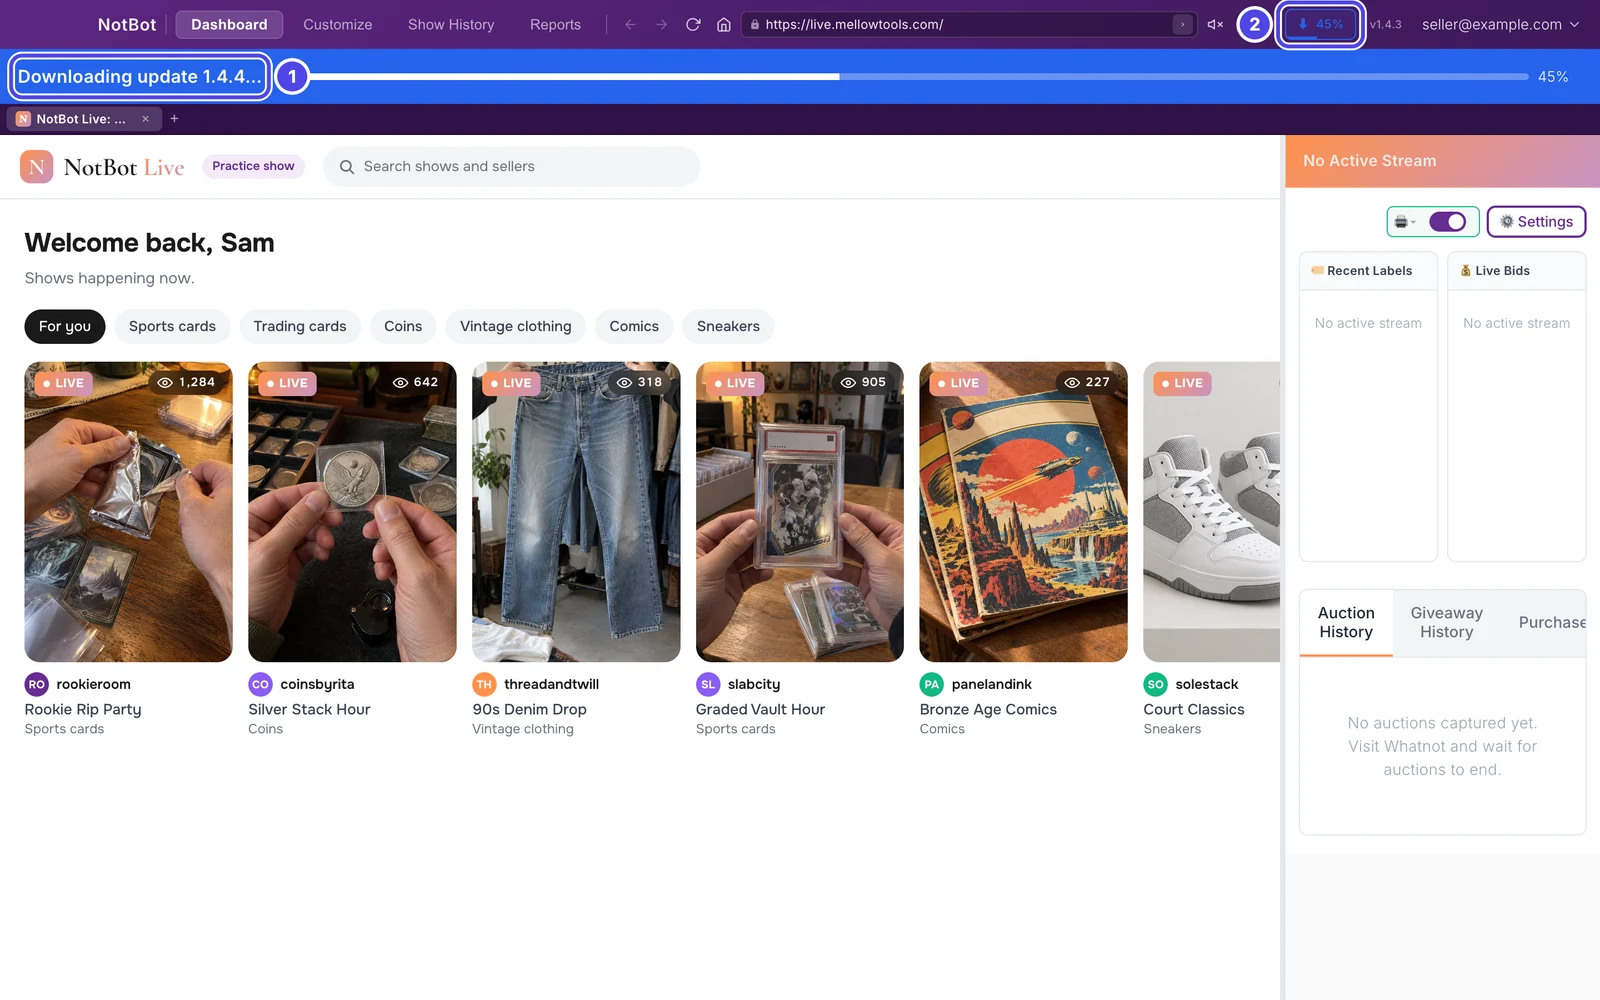Expand the URL bar chevron button
Viewport: 1600px width, 1000px height.
point(1182,24)
